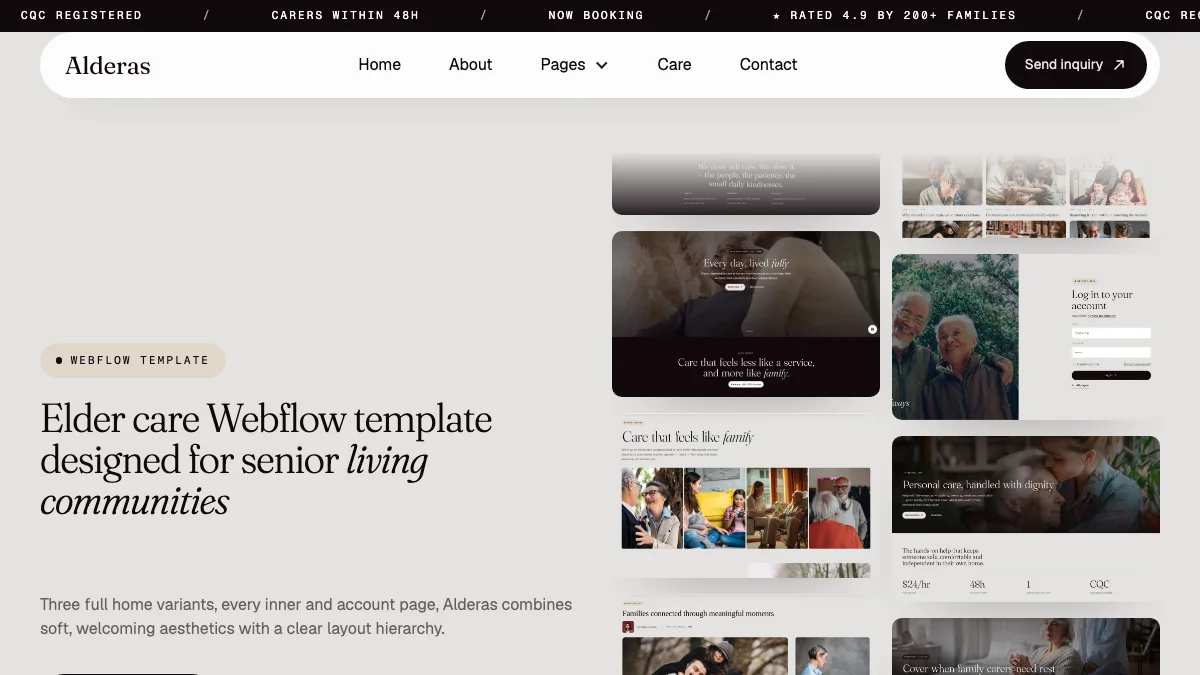
Task: Click the Alderas logo
Action: coord(108,66)
